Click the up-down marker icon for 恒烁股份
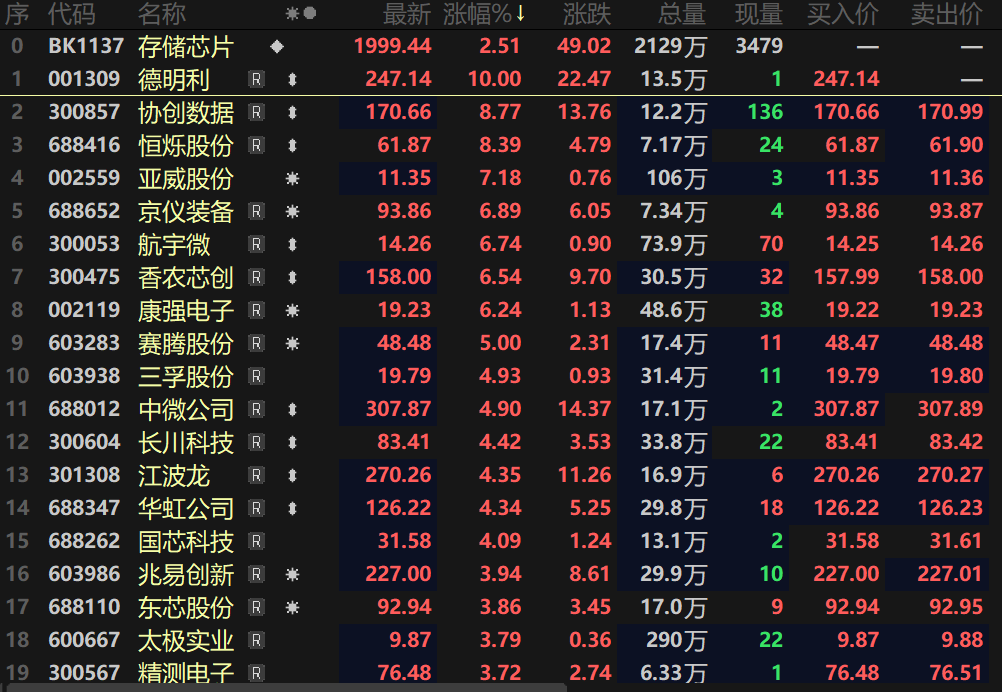The height and width of the screenshot is (692, 1002). tap(292, 146)
